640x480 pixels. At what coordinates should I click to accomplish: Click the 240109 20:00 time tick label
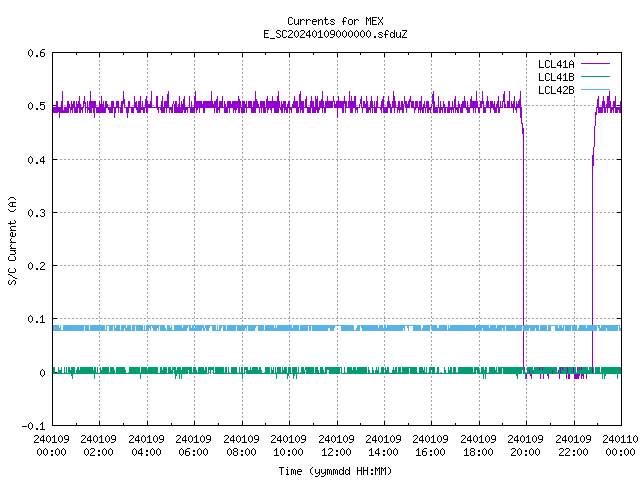[525, 446]
